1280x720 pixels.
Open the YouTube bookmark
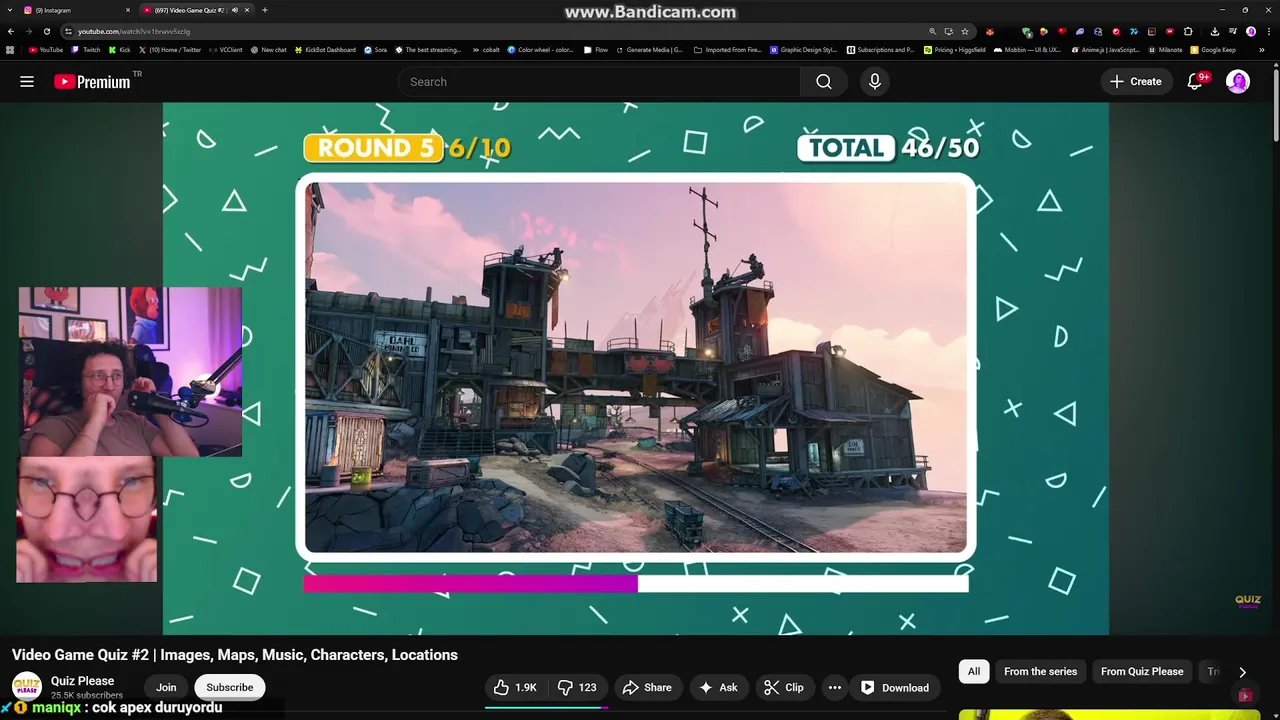(x=46, y=49)
